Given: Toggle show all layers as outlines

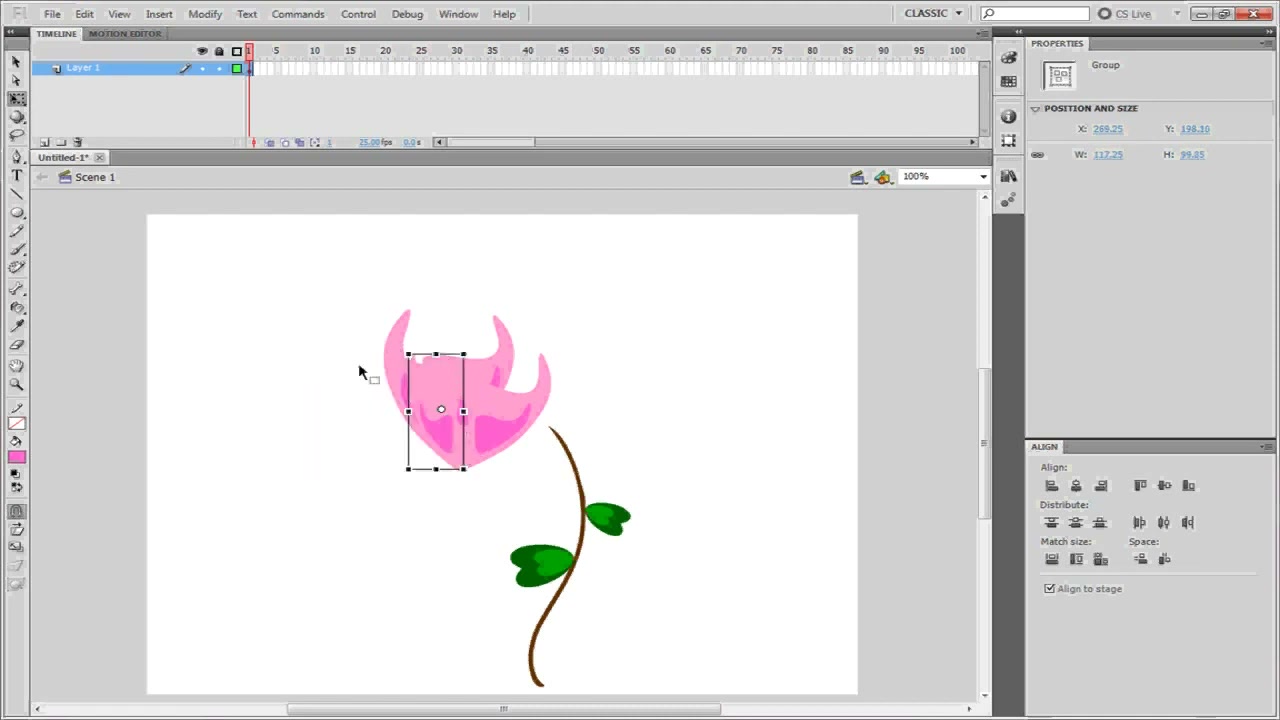Looking at the screenshot, I should click(x=236, y=51).
